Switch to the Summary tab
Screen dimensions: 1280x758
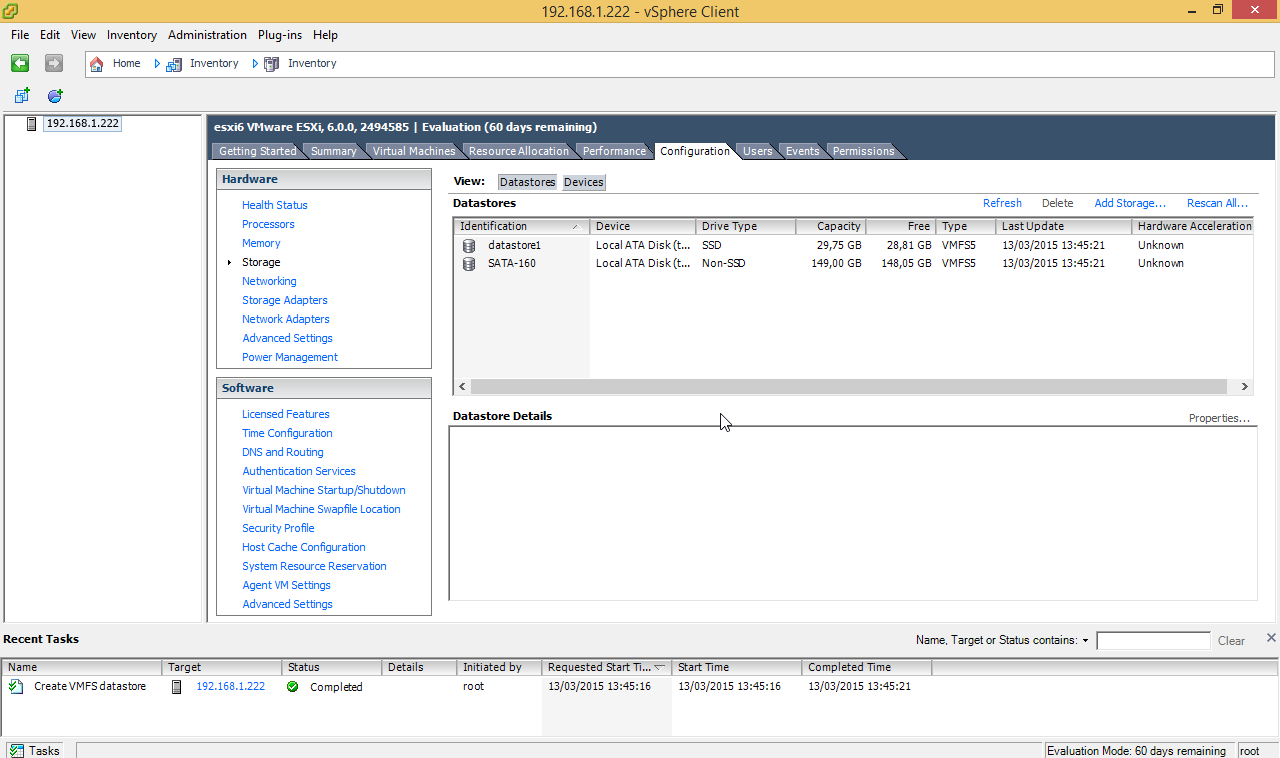tap(333, 151)
